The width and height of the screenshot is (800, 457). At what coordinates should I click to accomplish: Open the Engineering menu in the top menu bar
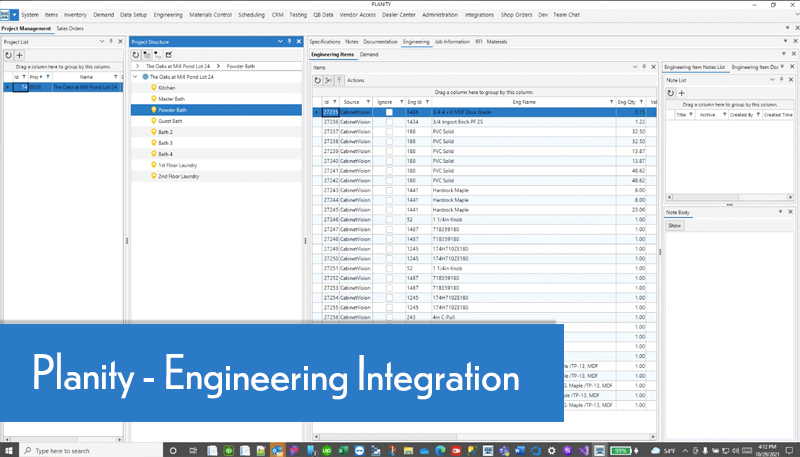[168, 15]
